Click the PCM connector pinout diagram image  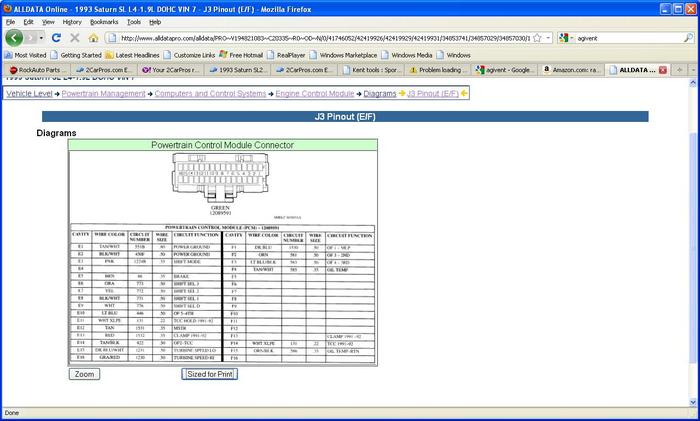click(x=222, y=258)
